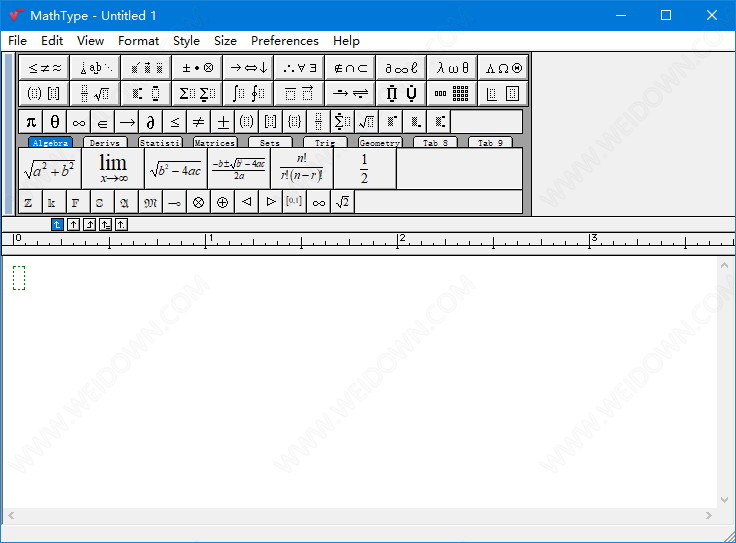The image size is (736, 543).
Task: Select the left-justified tab stop
Action: 57,225
